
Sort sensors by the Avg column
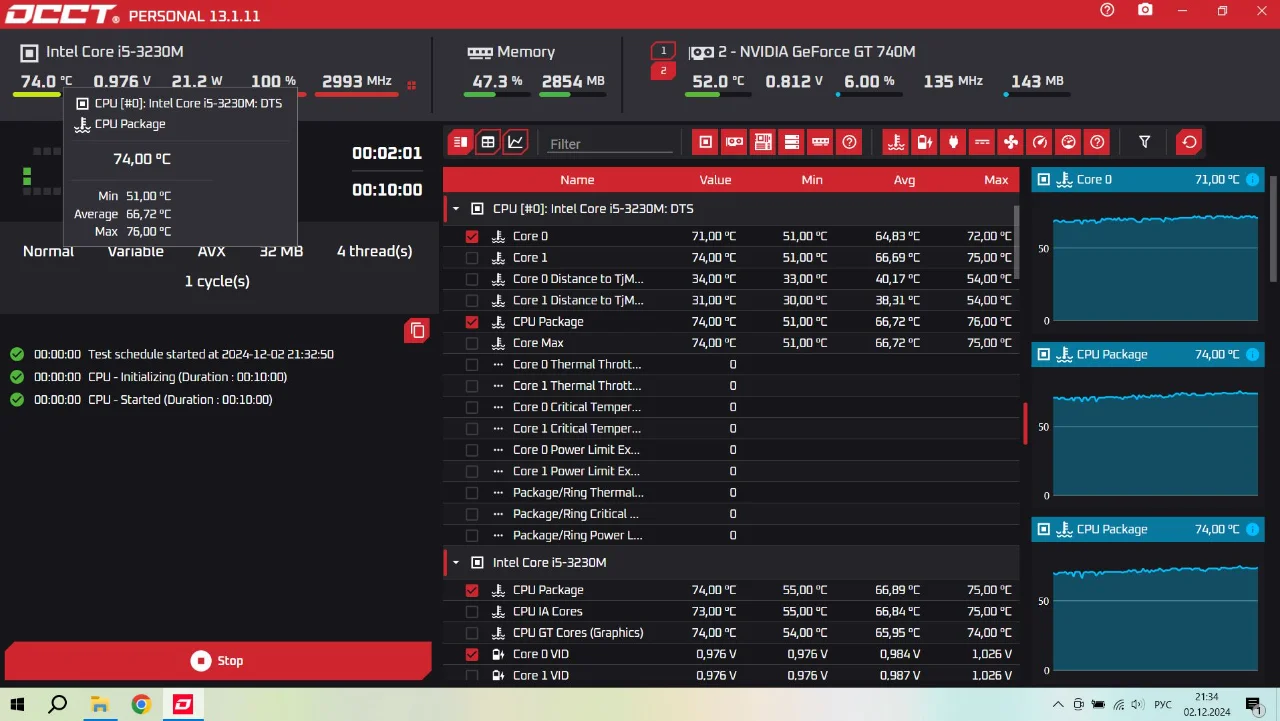(904, 180)
